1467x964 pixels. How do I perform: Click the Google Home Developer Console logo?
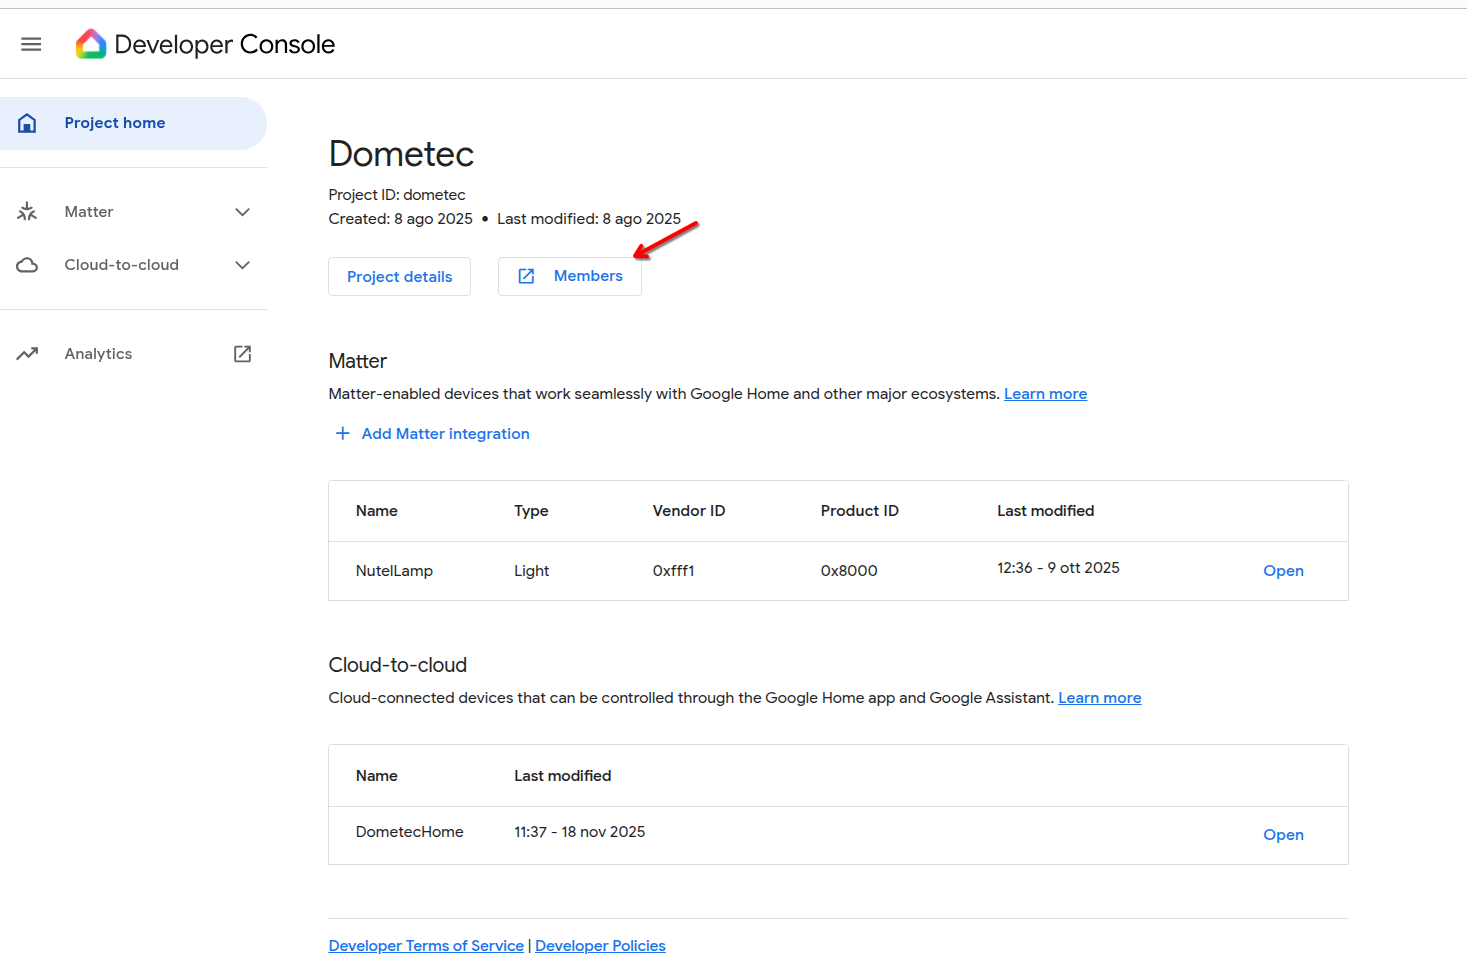(91, 44)
